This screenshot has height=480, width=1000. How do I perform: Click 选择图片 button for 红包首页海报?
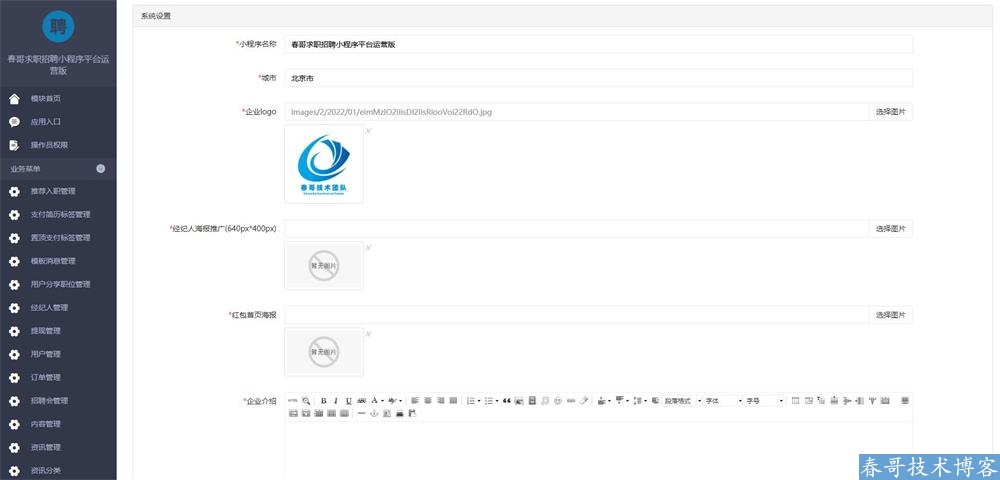click(x=890, y=315)
